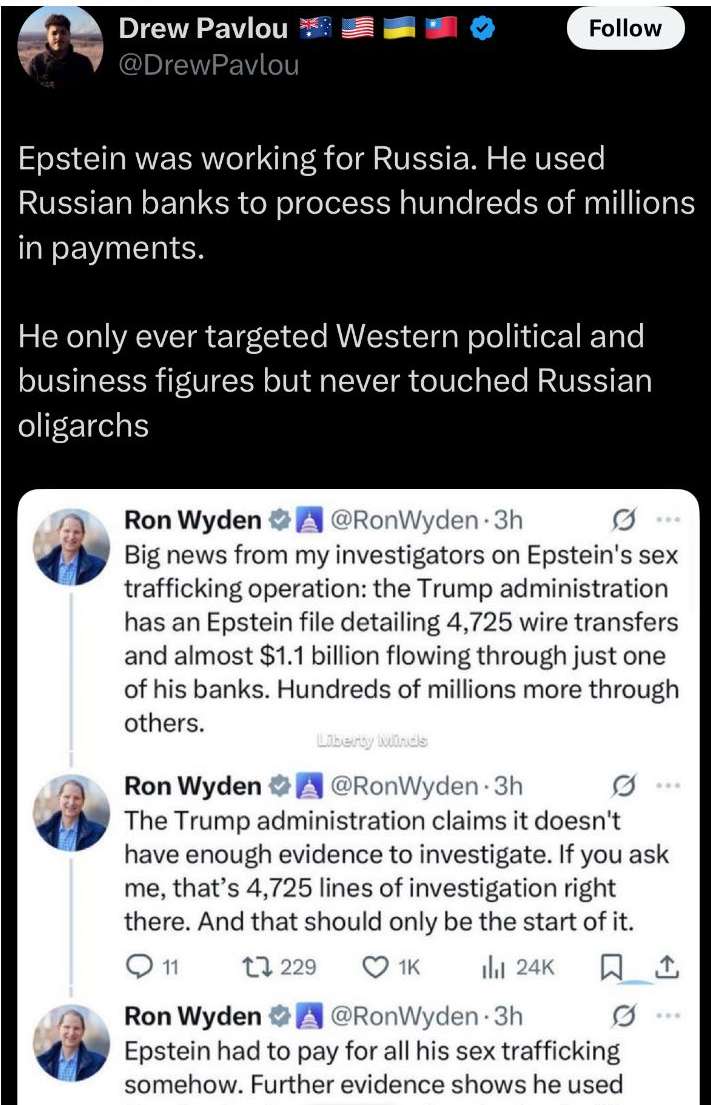
Task: Click Grok icon on third Ron Wyden tweet
Action: 624,1017
